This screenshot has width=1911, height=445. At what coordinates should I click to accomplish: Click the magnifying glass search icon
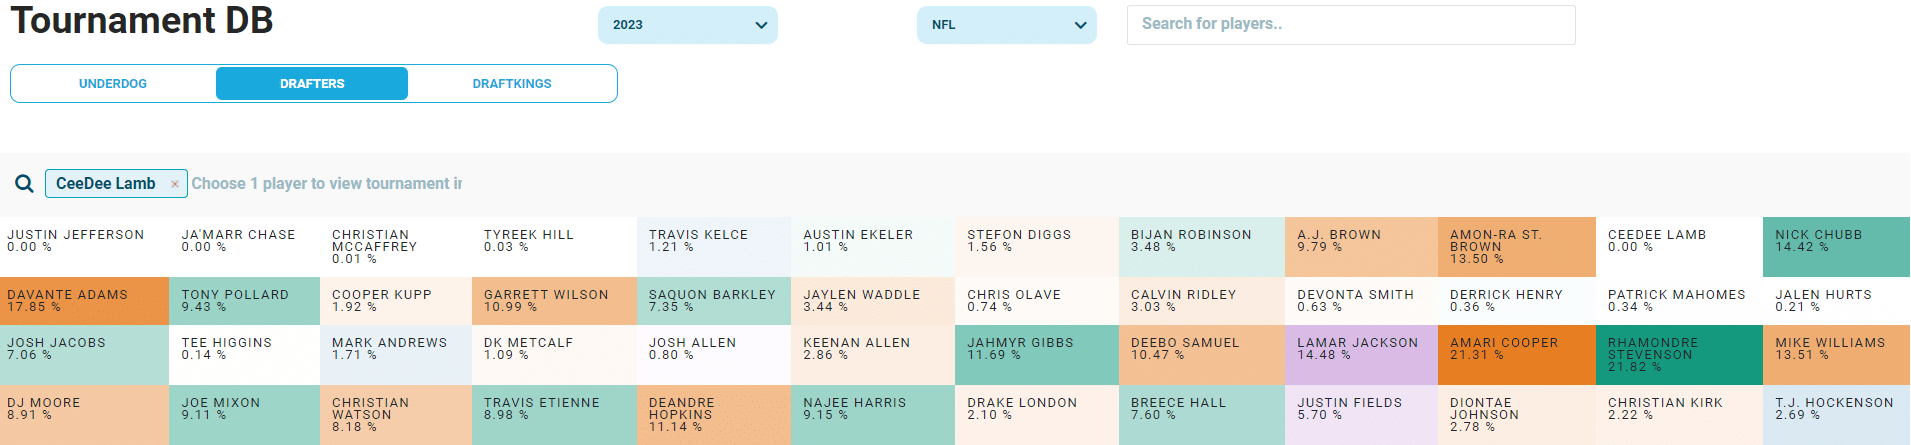[x=24, y=184]
